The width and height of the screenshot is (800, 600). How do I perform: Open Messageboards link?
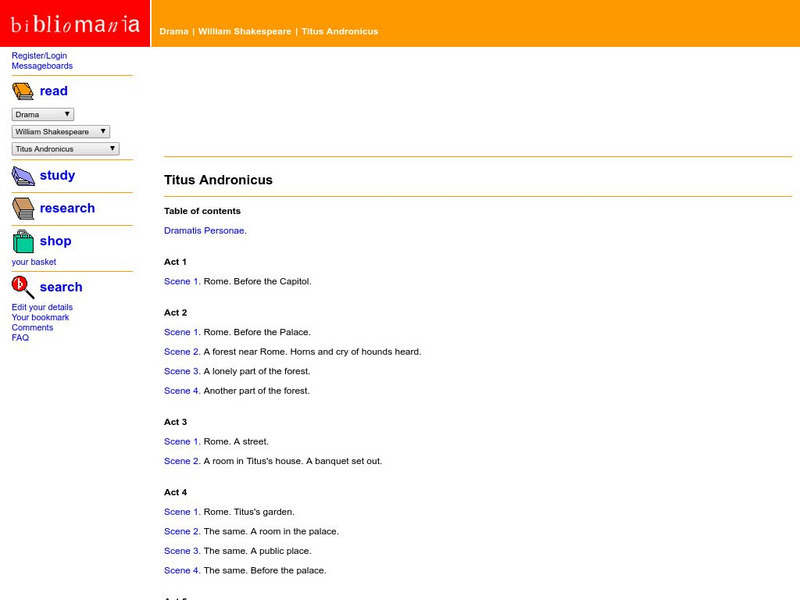[42, 66]
